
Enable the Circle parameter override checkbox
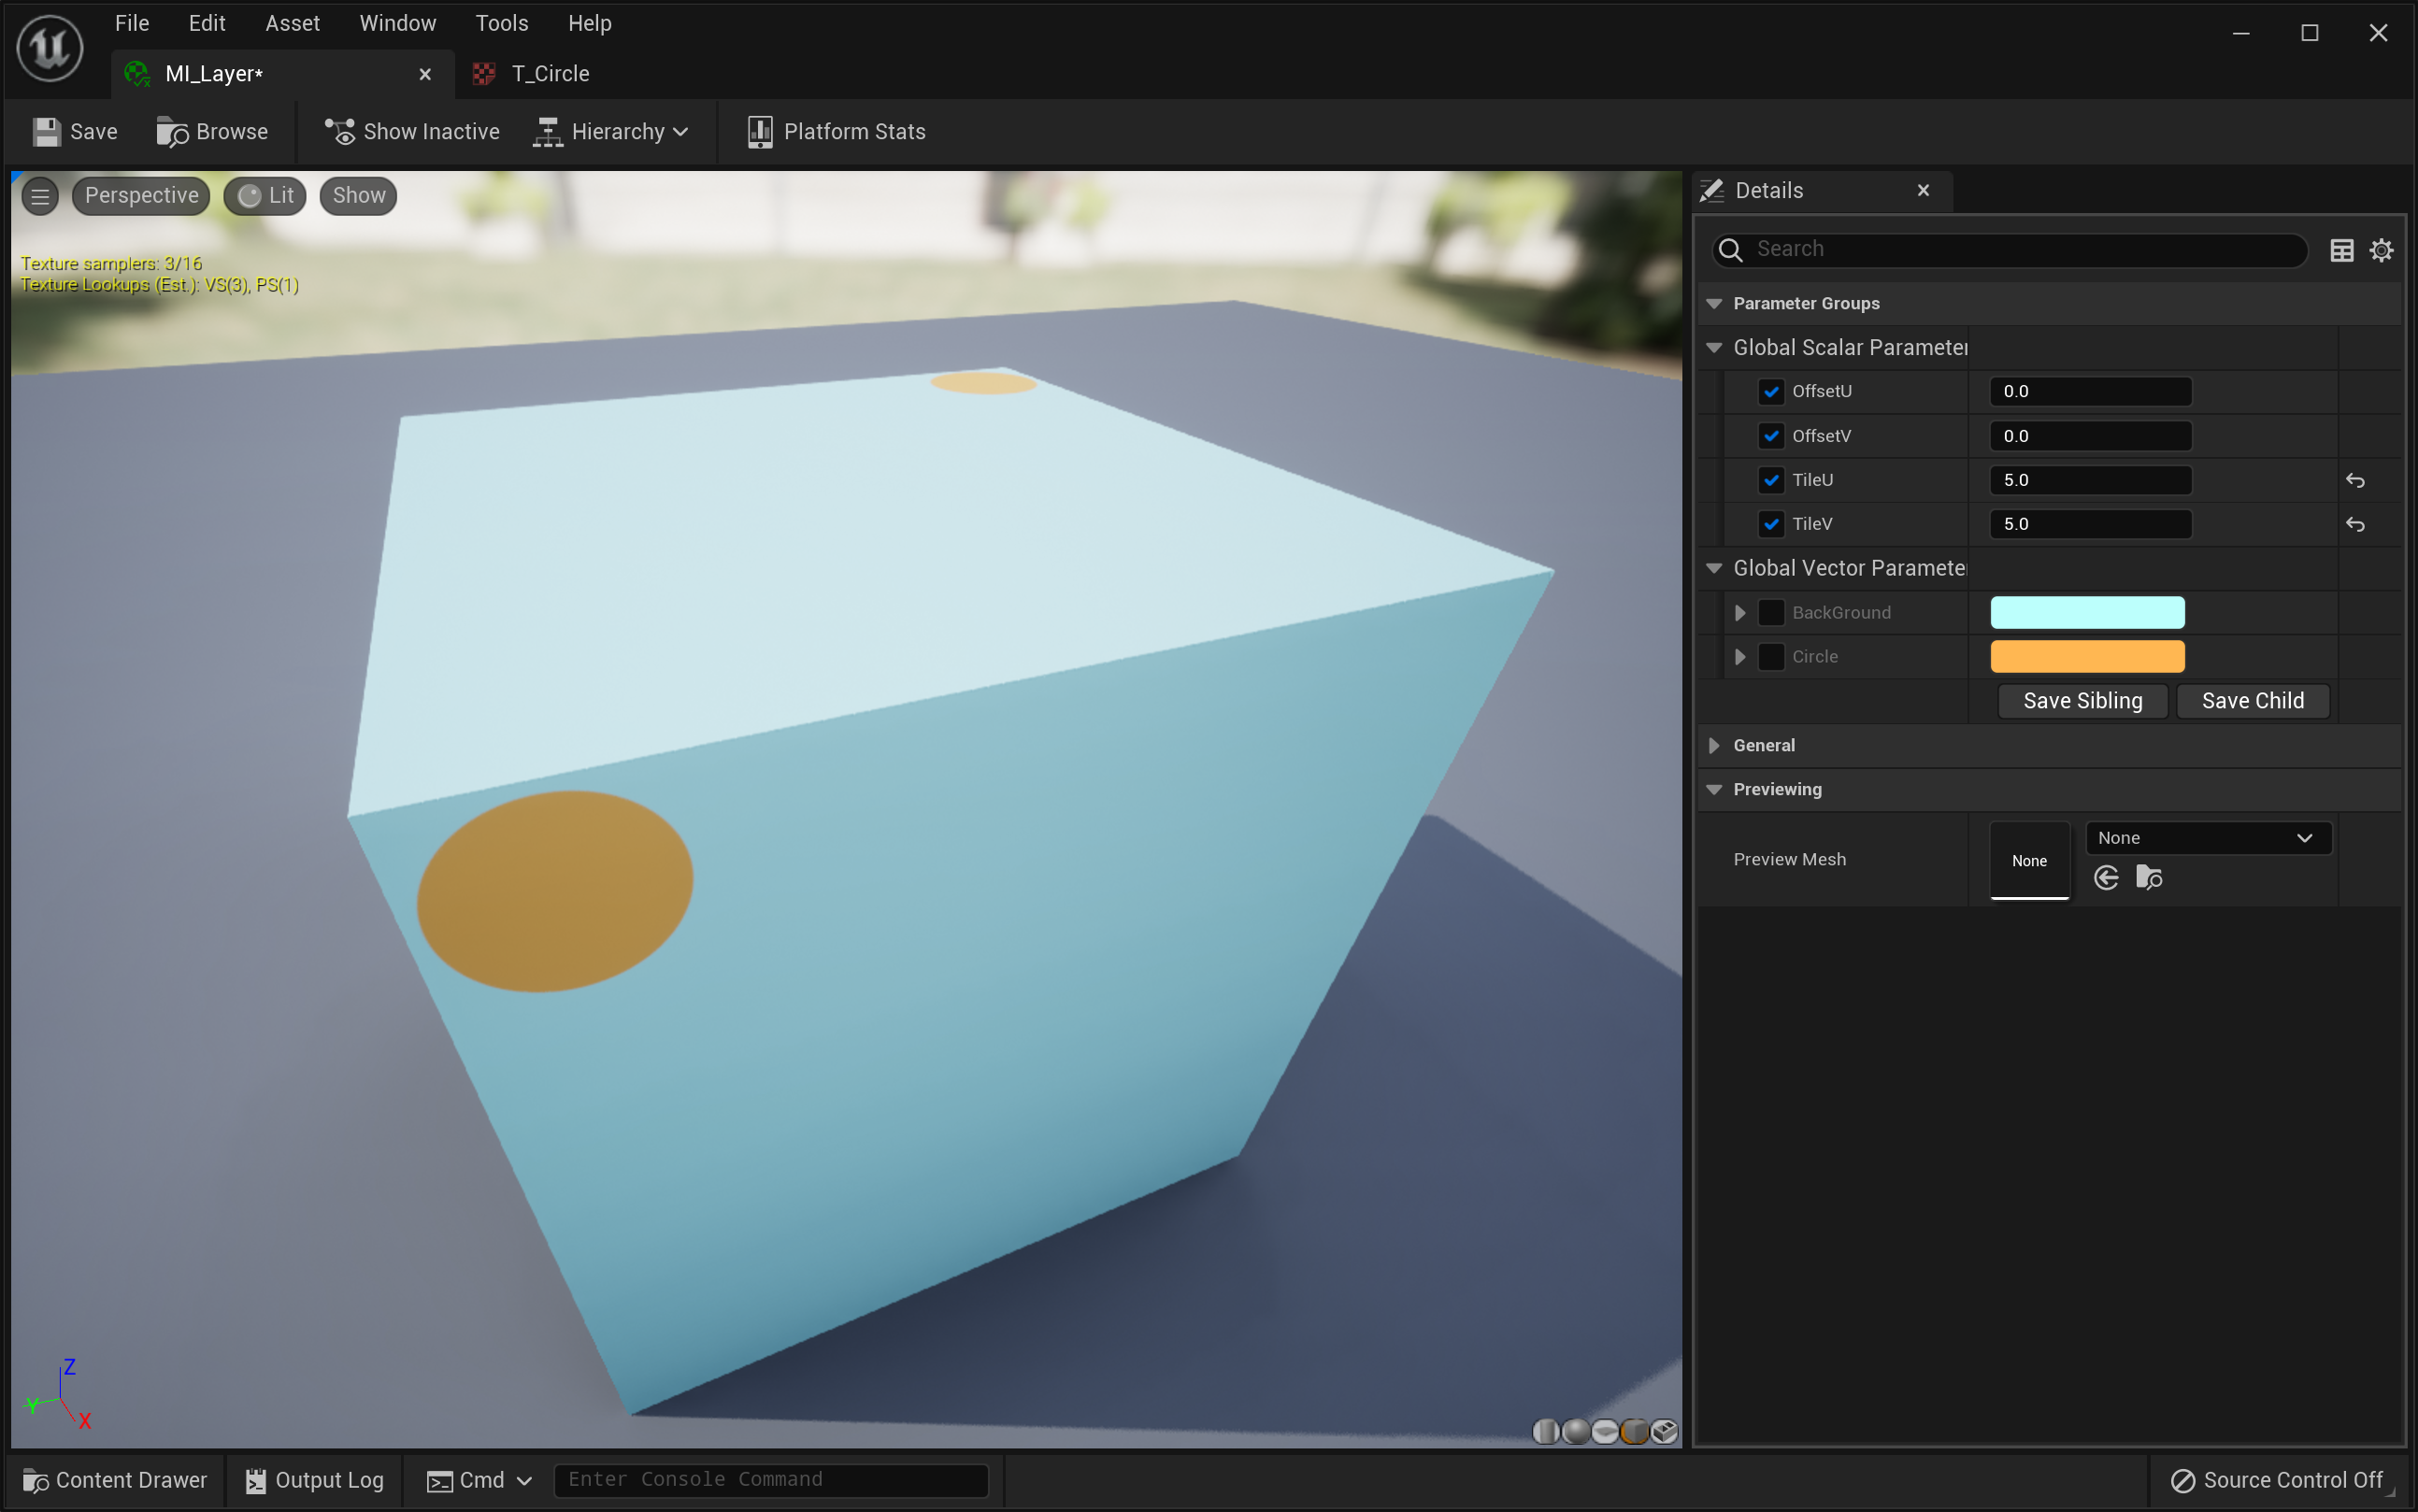pyautogui.click(x=1771, y=657)
